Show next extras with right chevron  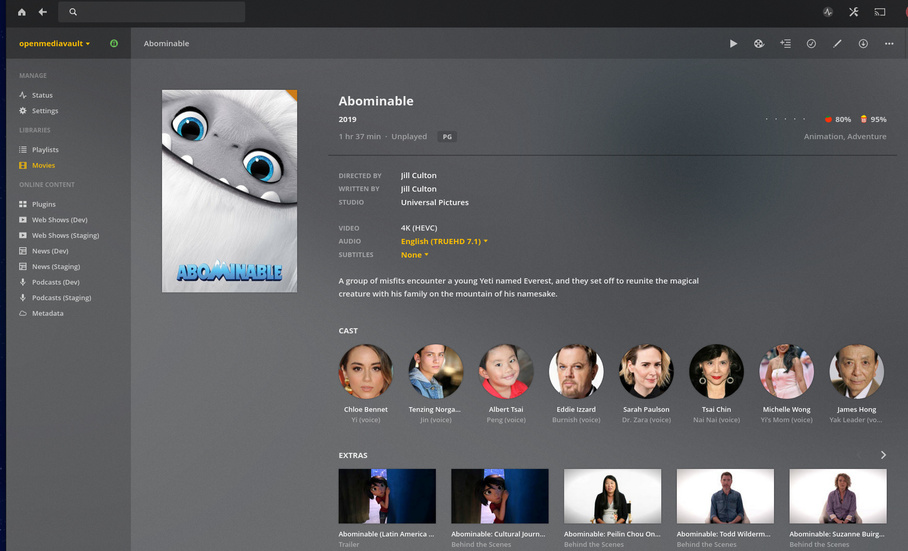coord(883,455)
